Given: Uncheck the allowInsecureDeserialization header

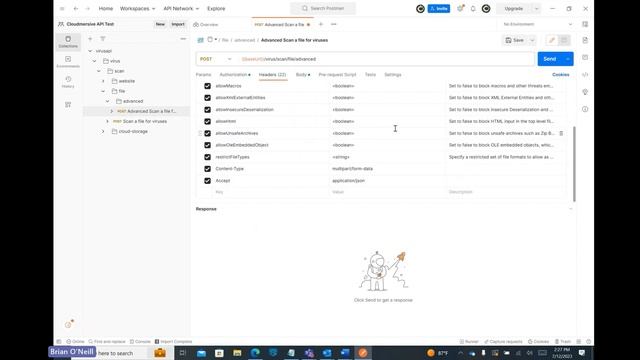Looking at the screenshot, I should point(207,110).
